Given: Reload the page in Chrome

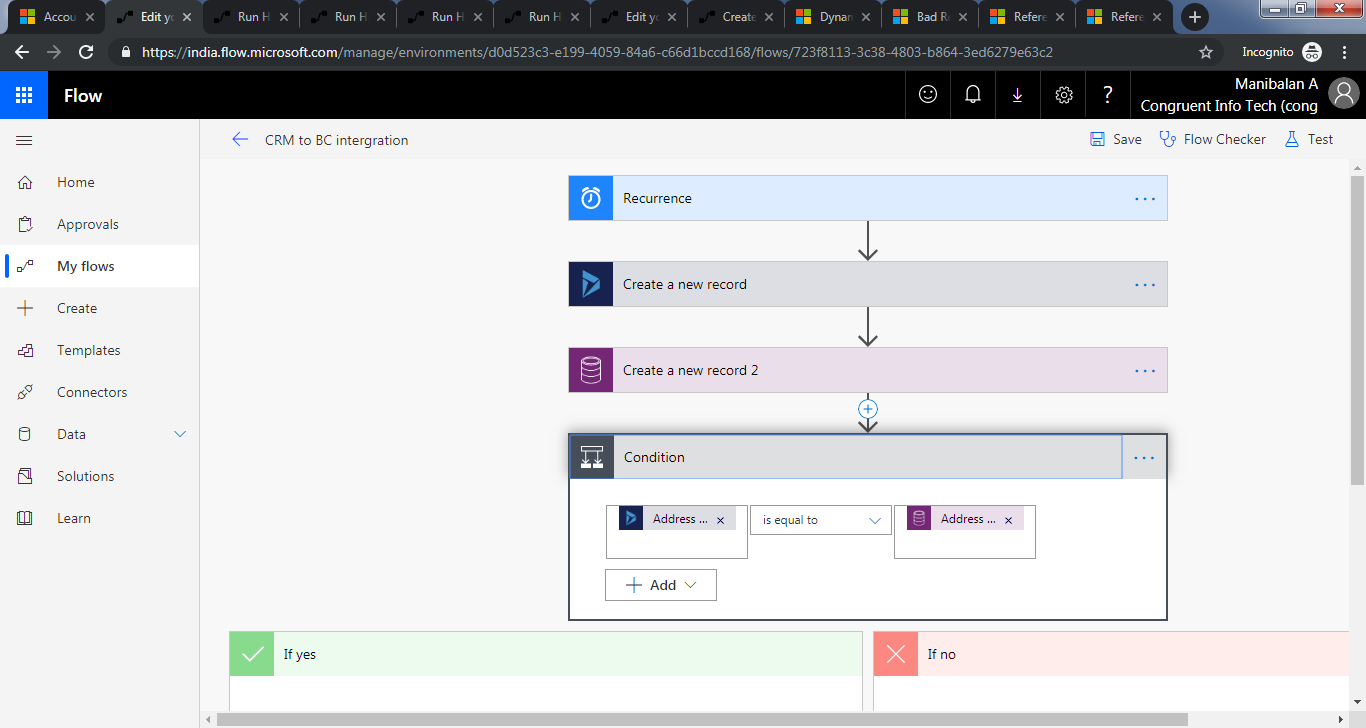Looking at the screenshot, I should [86, 52].
